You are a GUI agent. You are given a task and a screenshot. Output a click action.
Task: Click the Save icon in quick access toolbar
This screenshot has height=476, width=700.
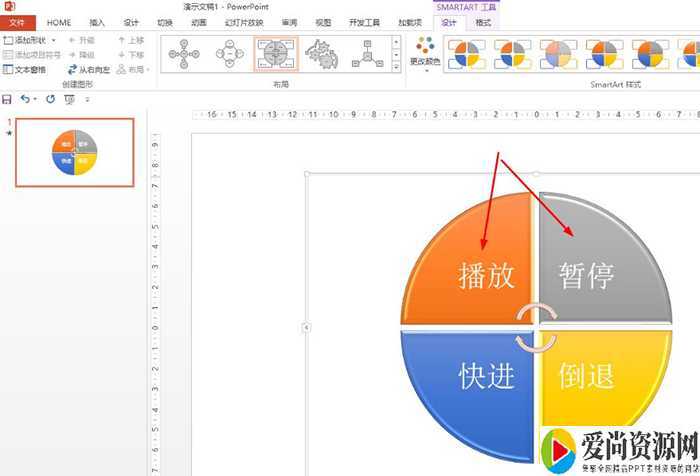point(8,100)
